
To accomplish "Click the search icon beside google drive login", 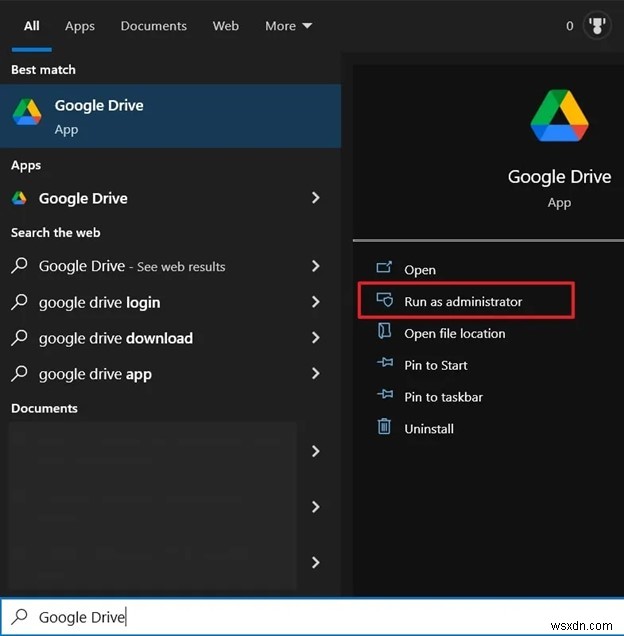I will tap(19, 302).
